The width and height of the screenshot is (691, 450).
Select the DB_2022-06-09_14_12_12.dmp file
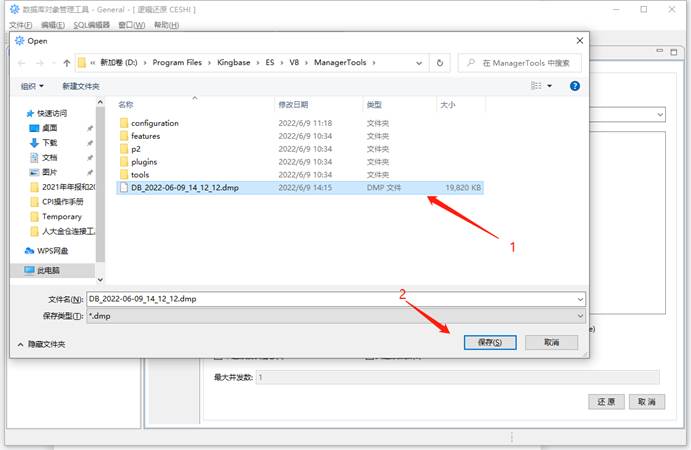pyautogui.click(x=300, y=188)
